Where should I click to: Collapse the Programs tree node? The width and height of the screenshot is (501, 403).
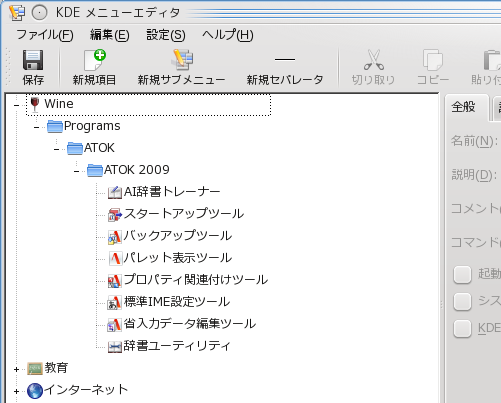pos(36,127)
